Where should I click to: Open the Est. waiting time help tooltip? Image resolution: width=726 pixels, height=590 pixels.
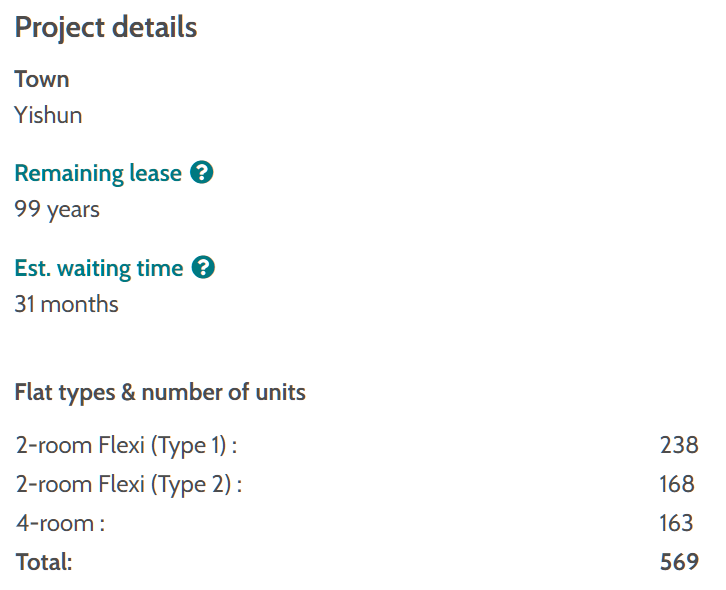tap(203, 268)
